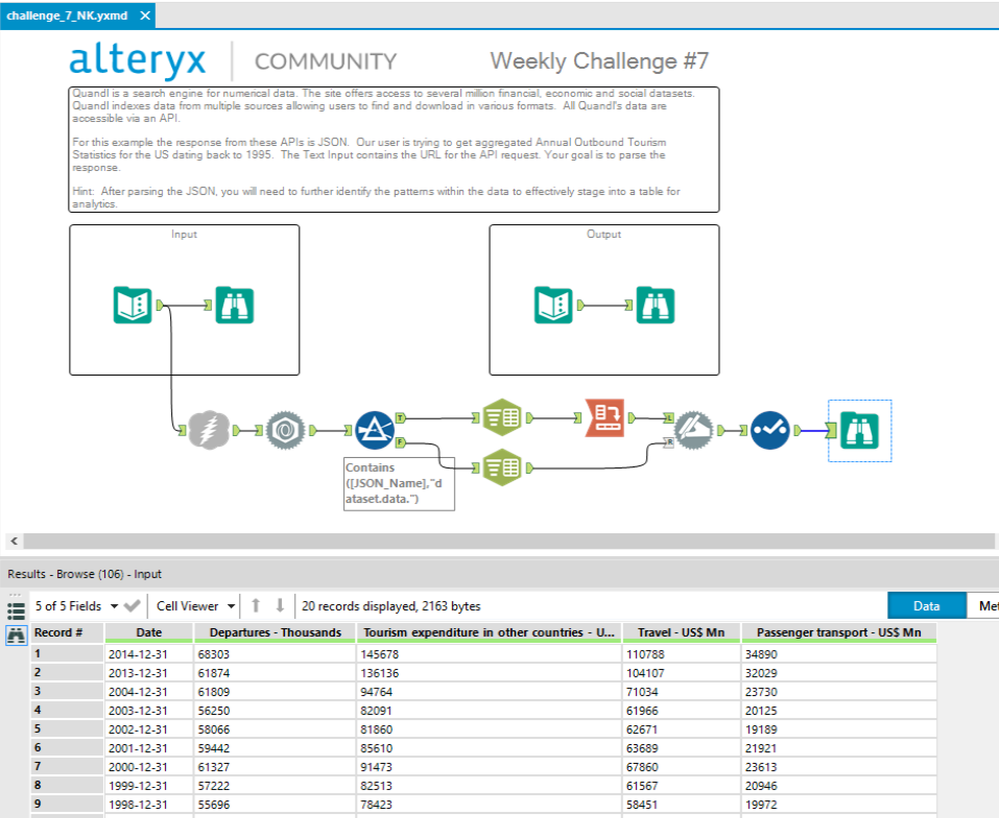Image resolution: width=999 pixels, height=818 pixels.
Task: Click the Data tab in results
Action: 926,606
